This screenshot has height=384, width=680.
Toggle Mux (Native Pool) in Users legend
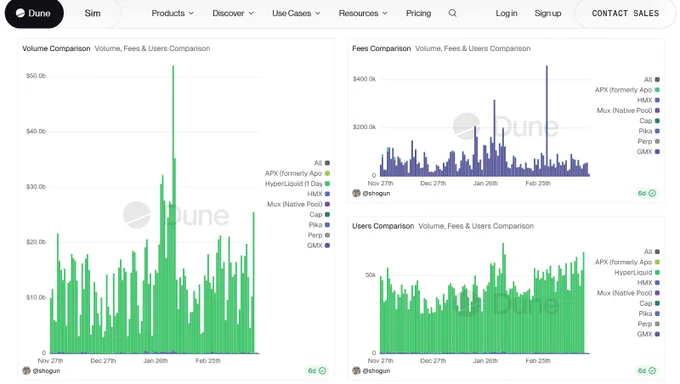pyautogui.click(x=628, y=293)
